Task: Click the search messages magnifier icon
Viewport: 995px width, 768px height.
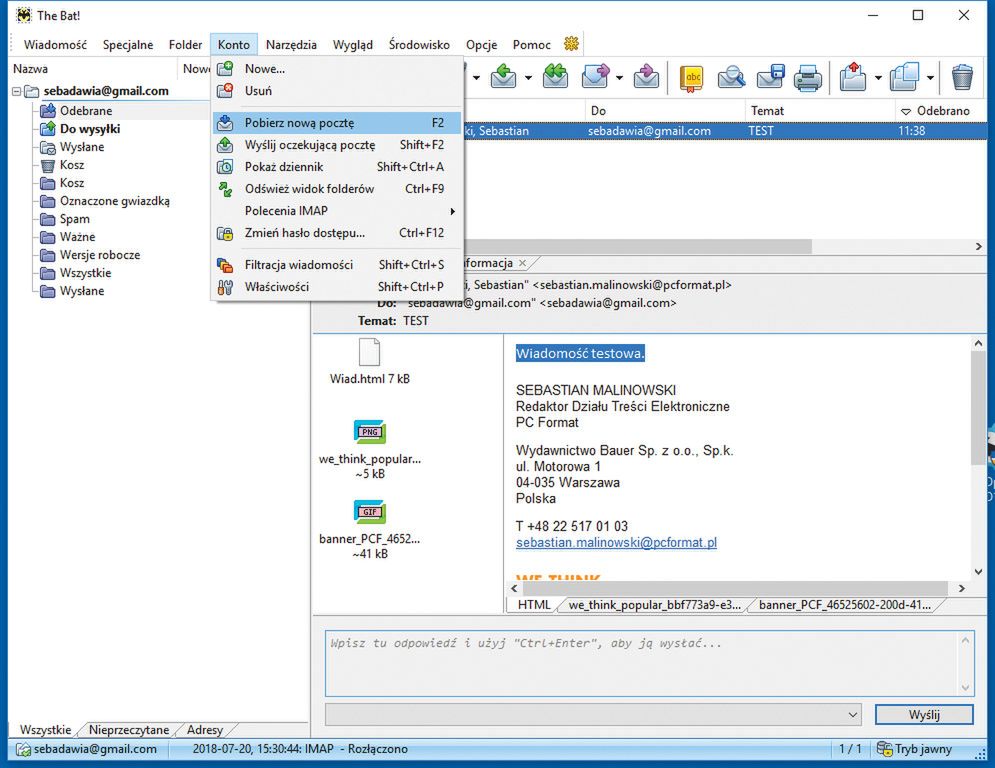Action: (x=732, y=77)
